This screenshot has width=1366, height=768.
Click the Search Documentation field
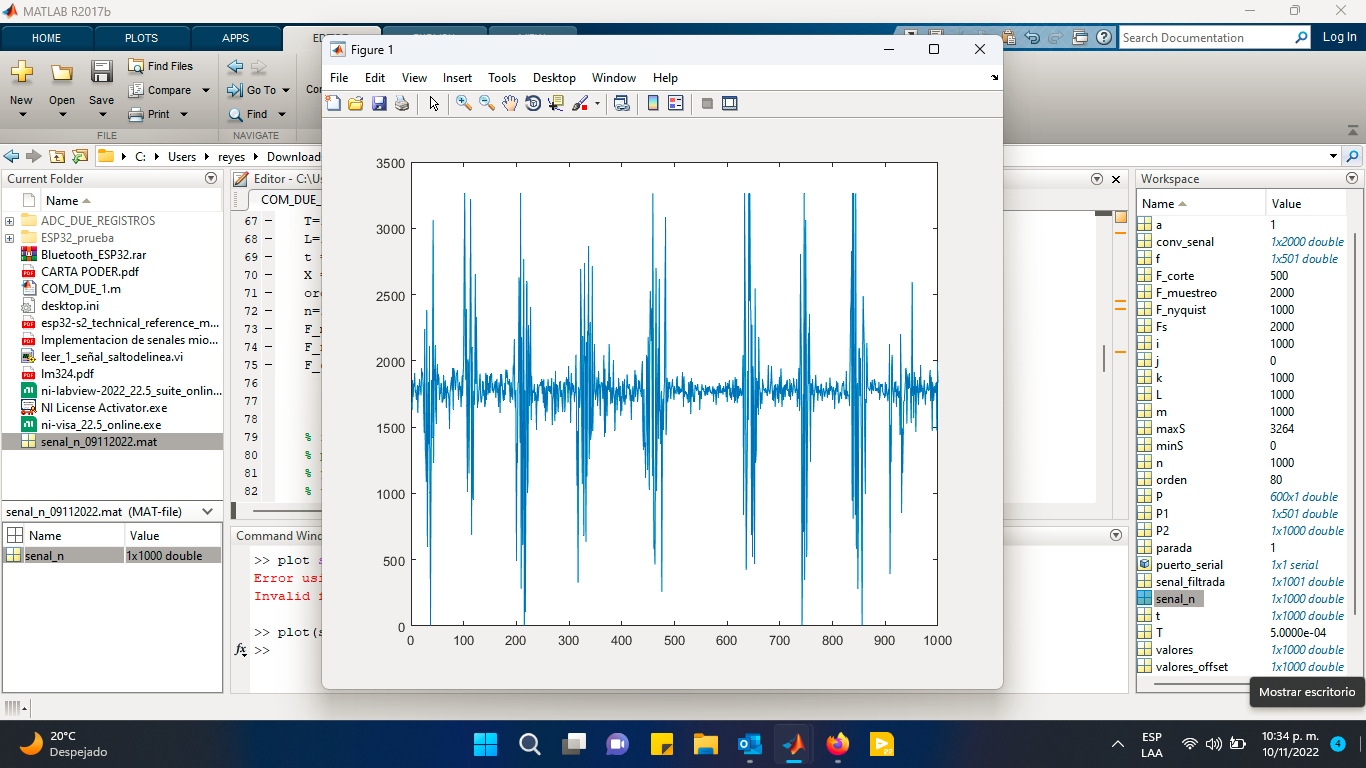1205,38
